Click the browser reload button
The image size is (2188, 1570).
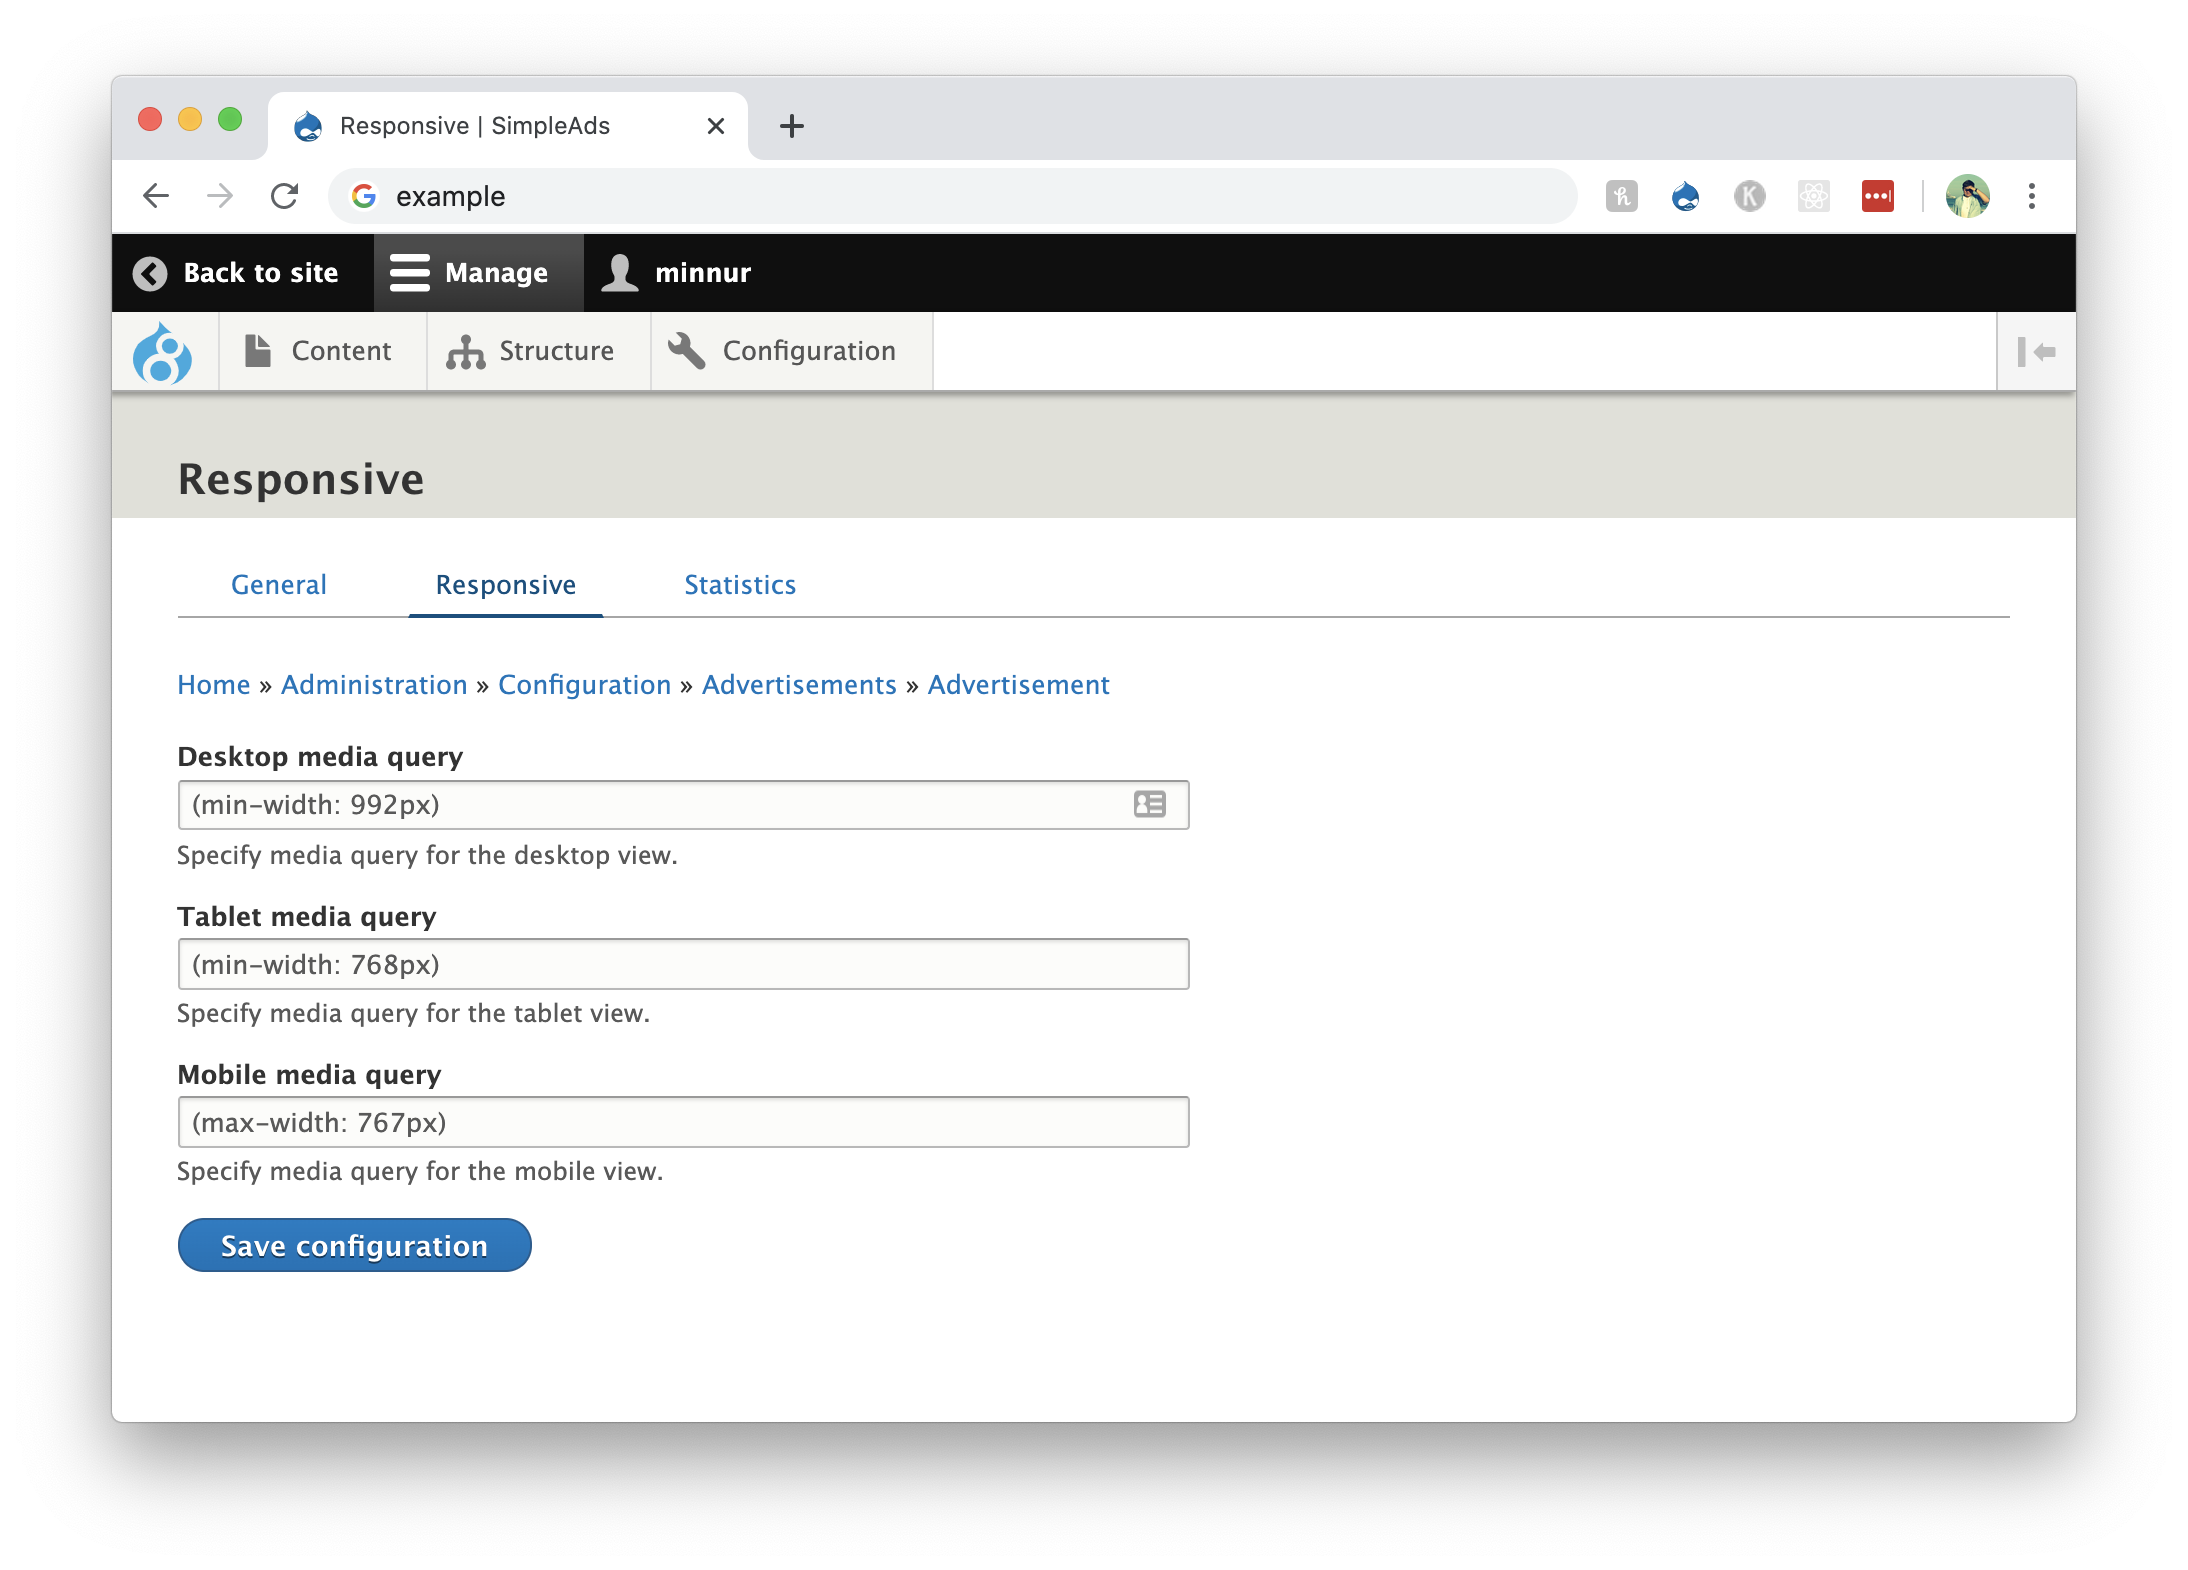pyautogui.click(x=286, y=196)
